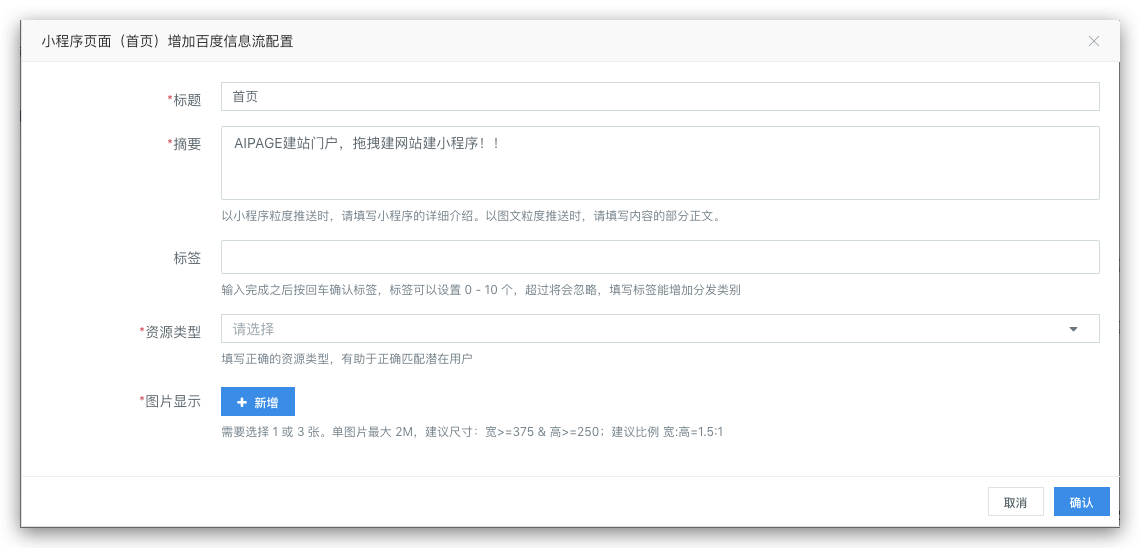This screenshot has height=548, width=1140.
Task: Click the dialog title 小程序页面（首页）增加百度信息流配置
Action: [167, 41]
